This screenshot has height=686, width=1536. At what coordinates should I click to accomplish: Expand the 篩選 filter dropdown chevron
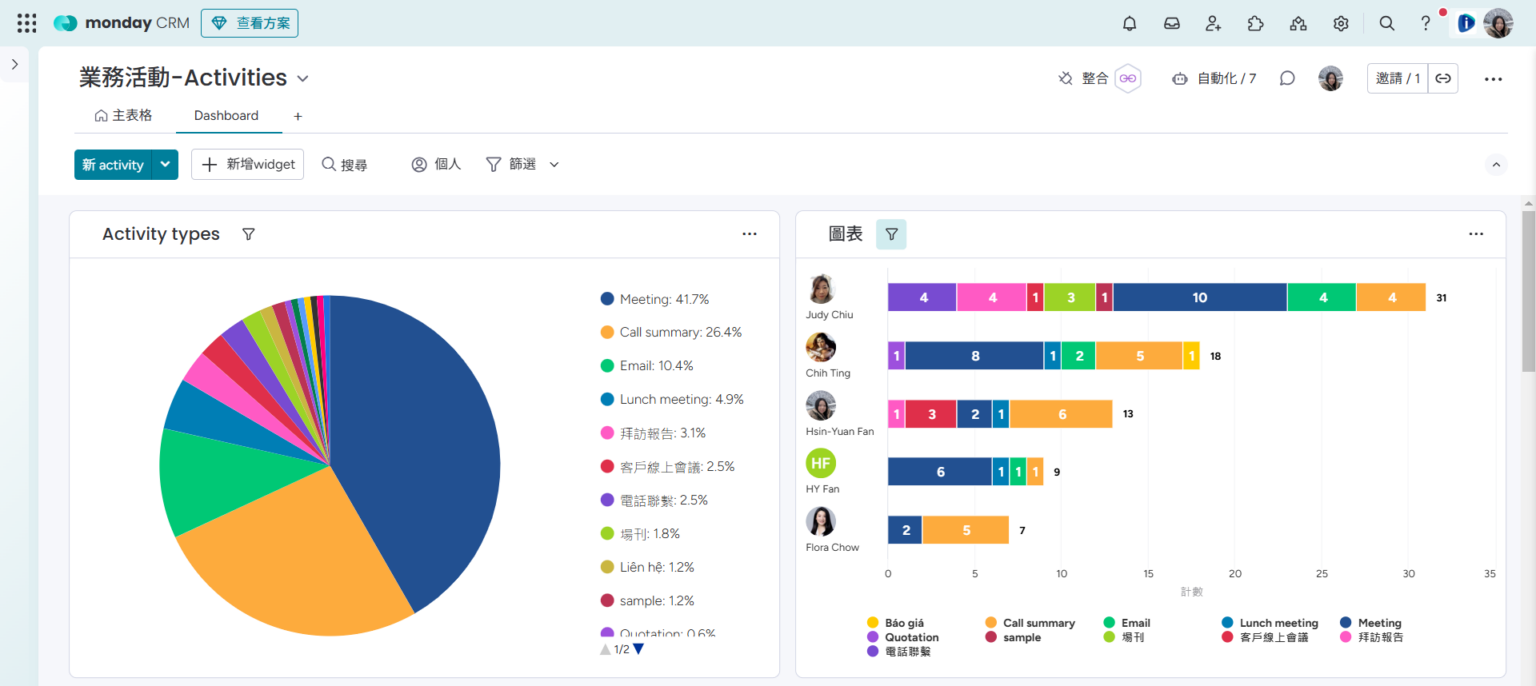pos(554,164)
